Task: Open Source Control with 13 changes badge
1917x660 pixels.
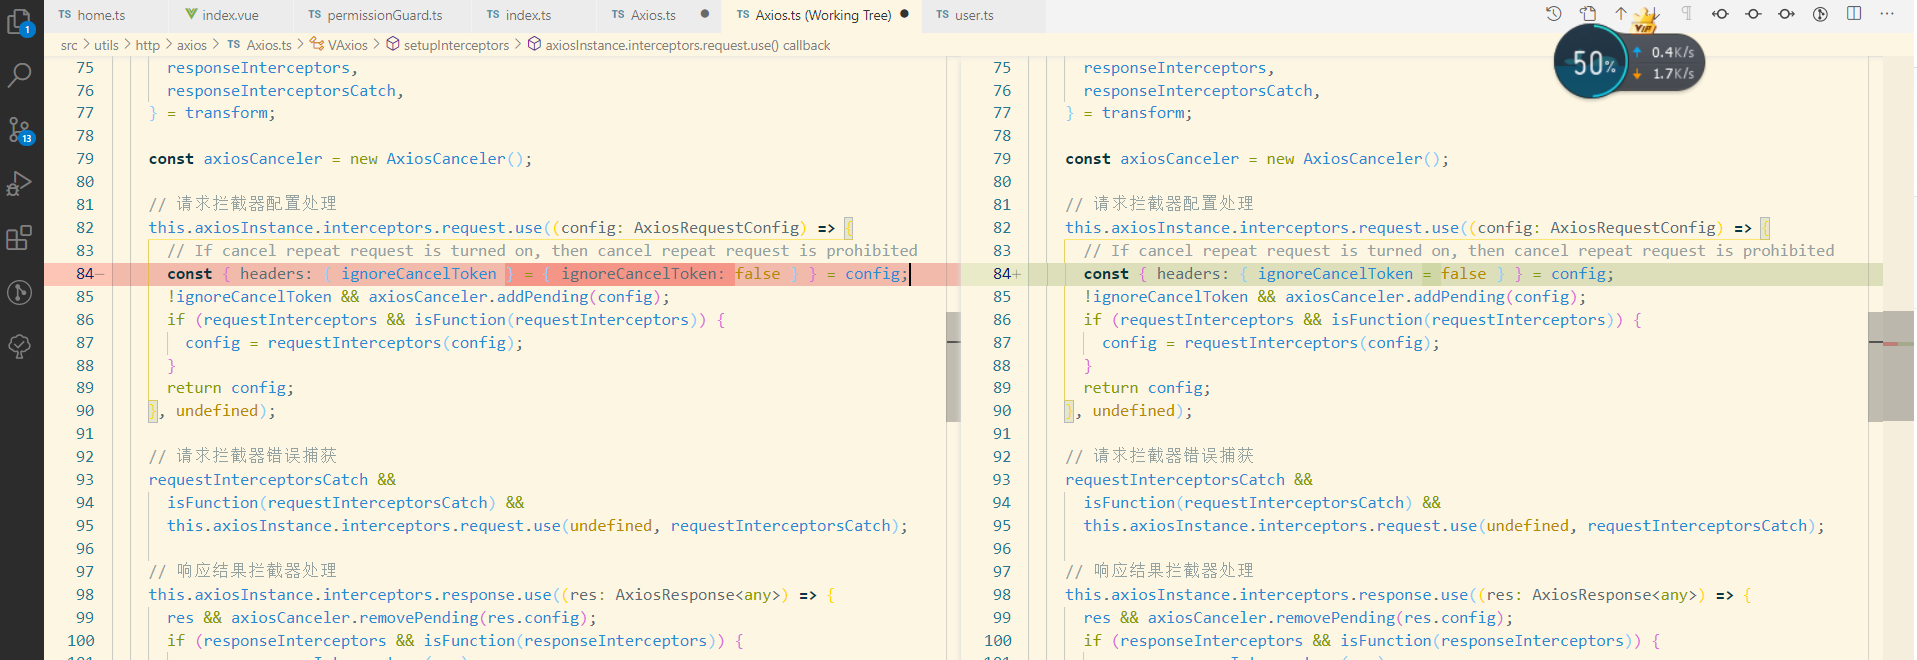Action: 20,130
